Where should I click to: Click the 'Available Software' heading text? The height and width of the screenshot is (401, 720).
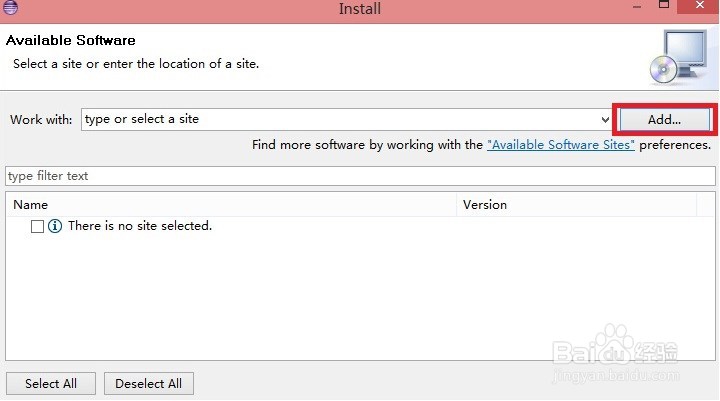point(71,40)
